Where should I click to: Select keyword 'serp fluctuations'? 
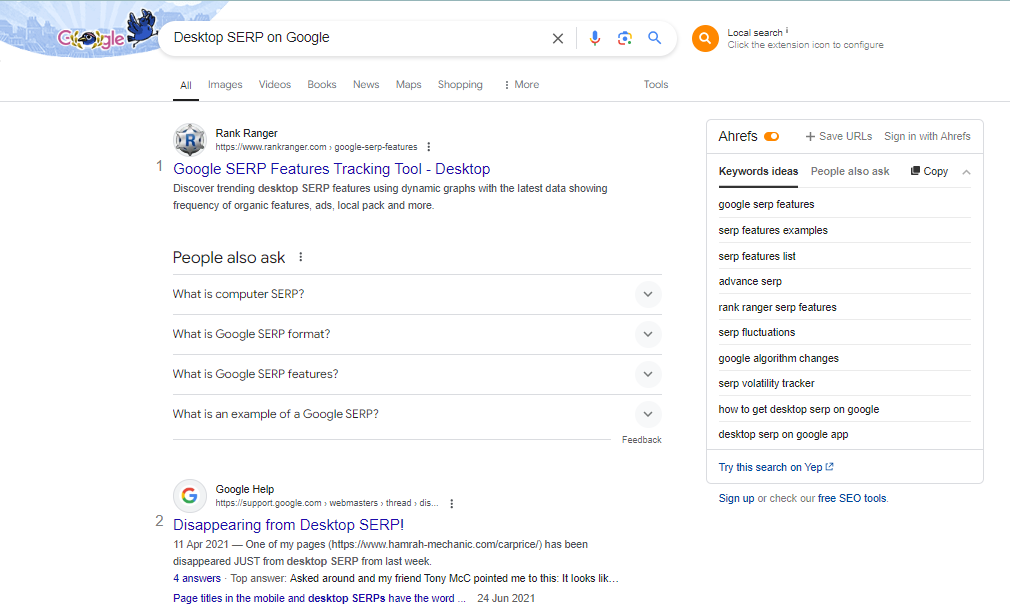point(757,332)
